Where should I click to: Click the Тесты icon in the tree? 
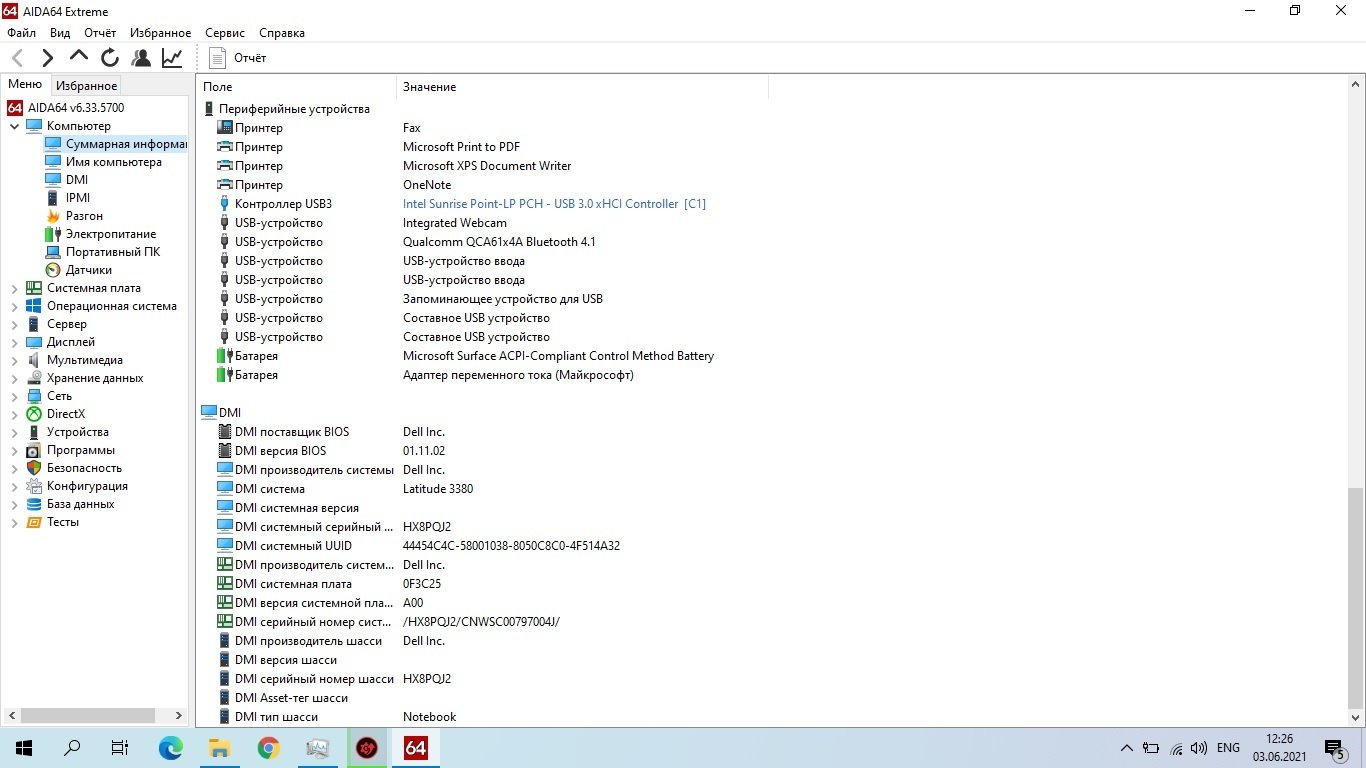[x=34, y=522]
